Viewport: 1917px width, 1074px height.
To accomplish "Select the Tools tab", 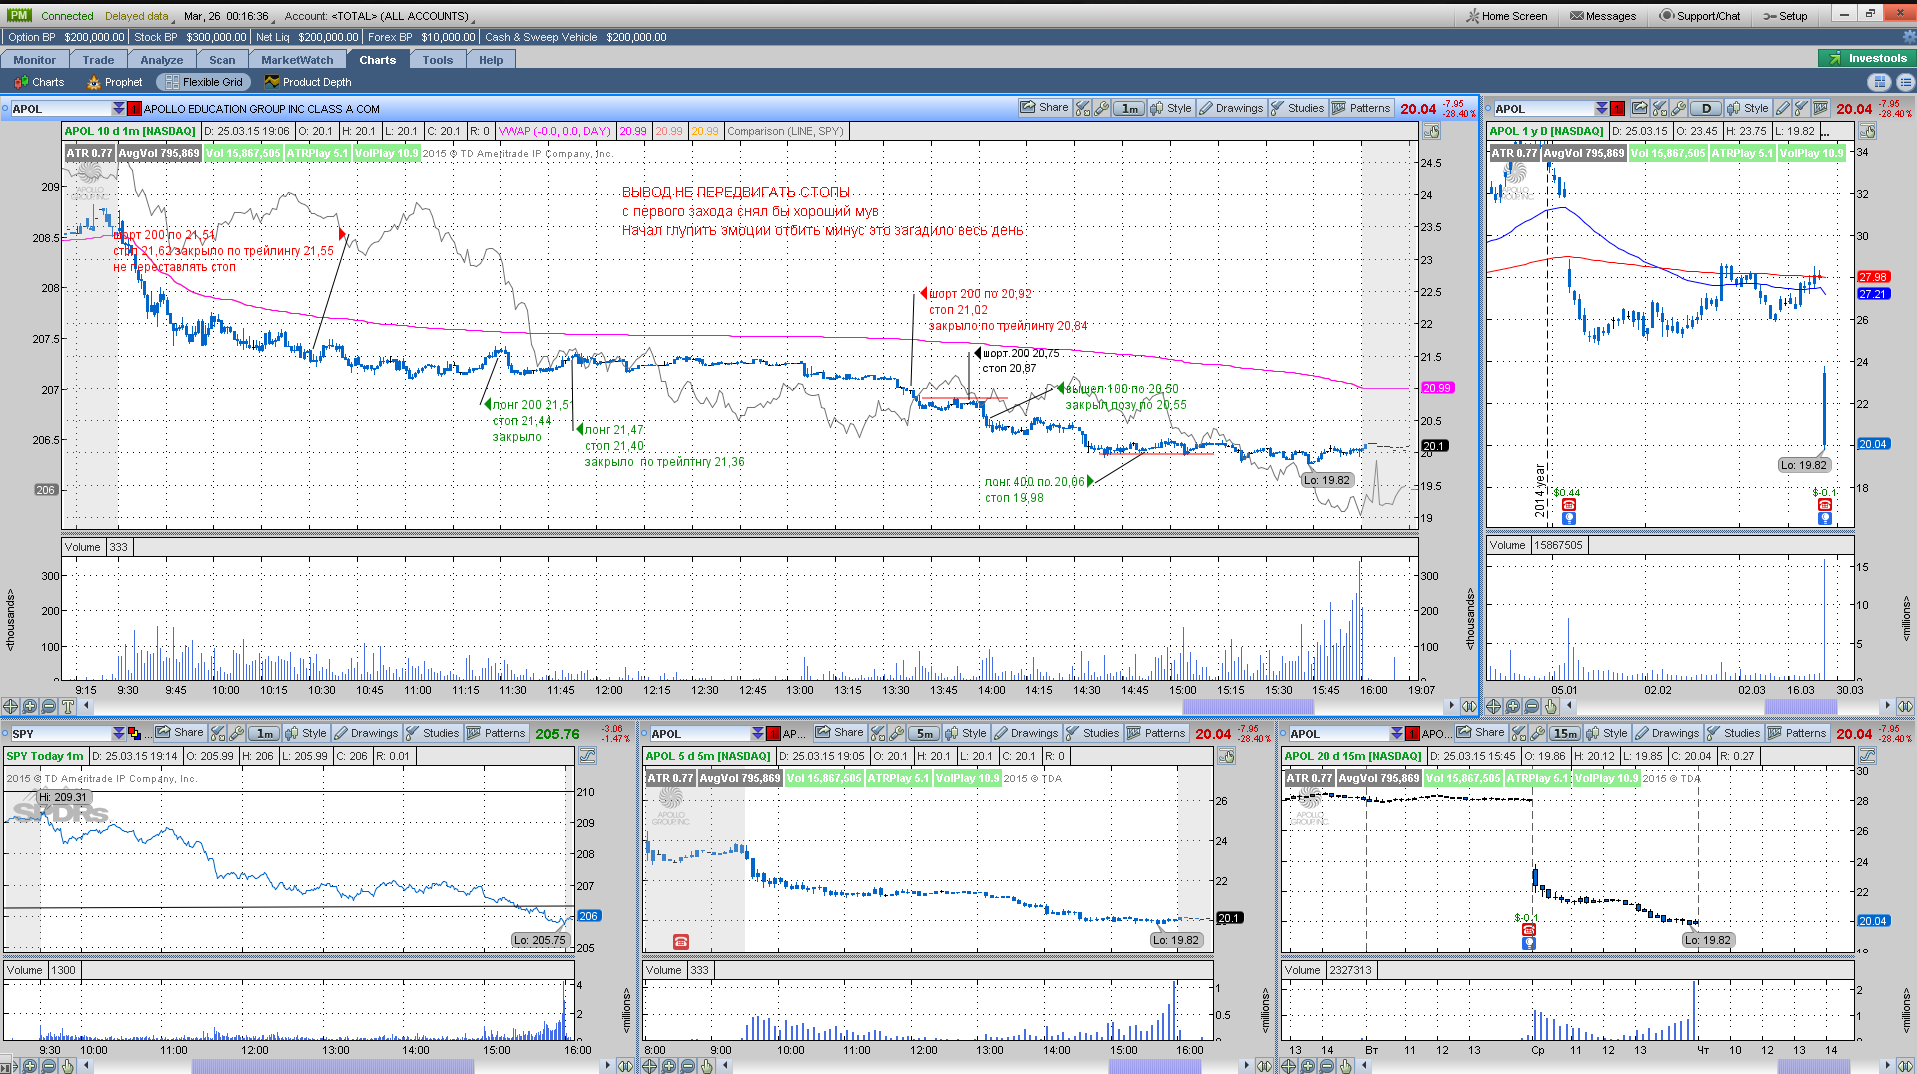I will 437,60.
